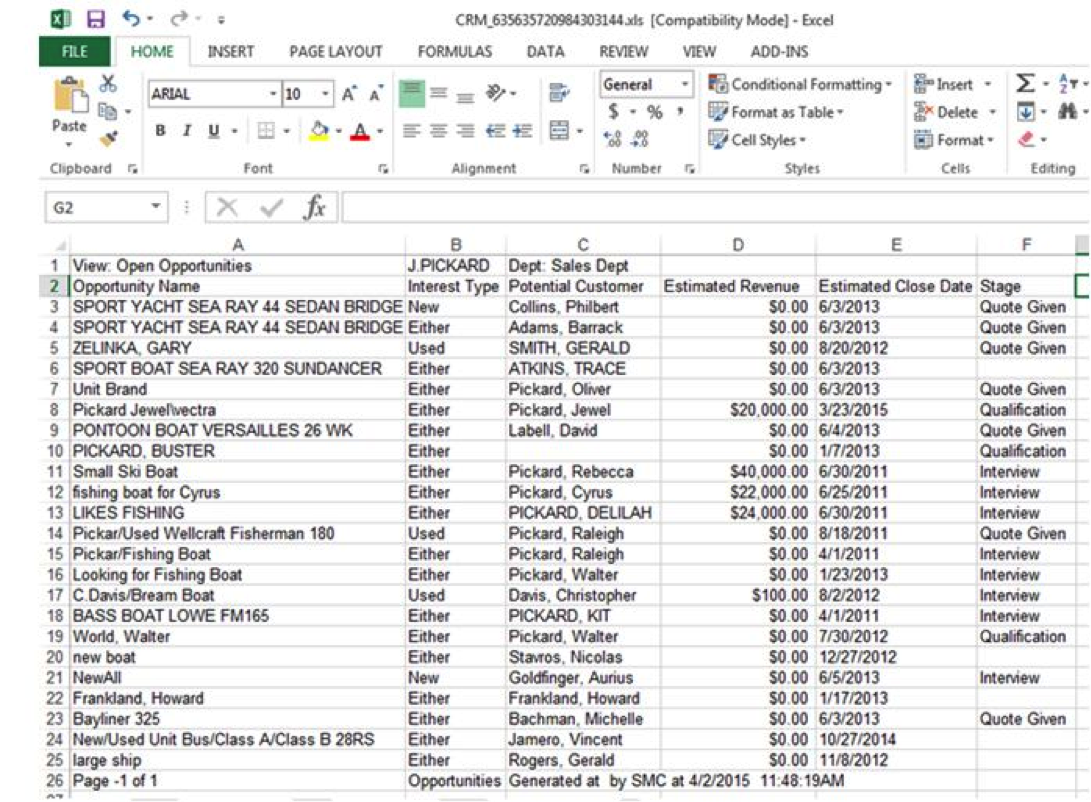Screen dimensions: 1091x802
Task: Switch to the PAGE LAYOUT tab
Action: pyautogui.click(x=336, y=51)
